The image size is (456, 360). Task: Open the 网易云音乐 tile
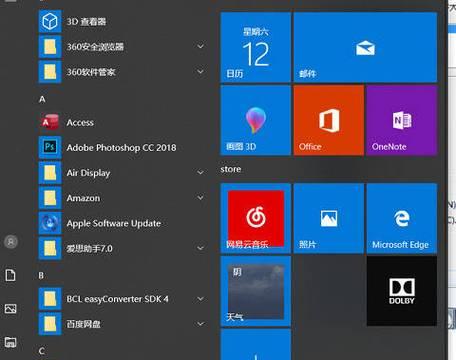(x=255, y=218)
